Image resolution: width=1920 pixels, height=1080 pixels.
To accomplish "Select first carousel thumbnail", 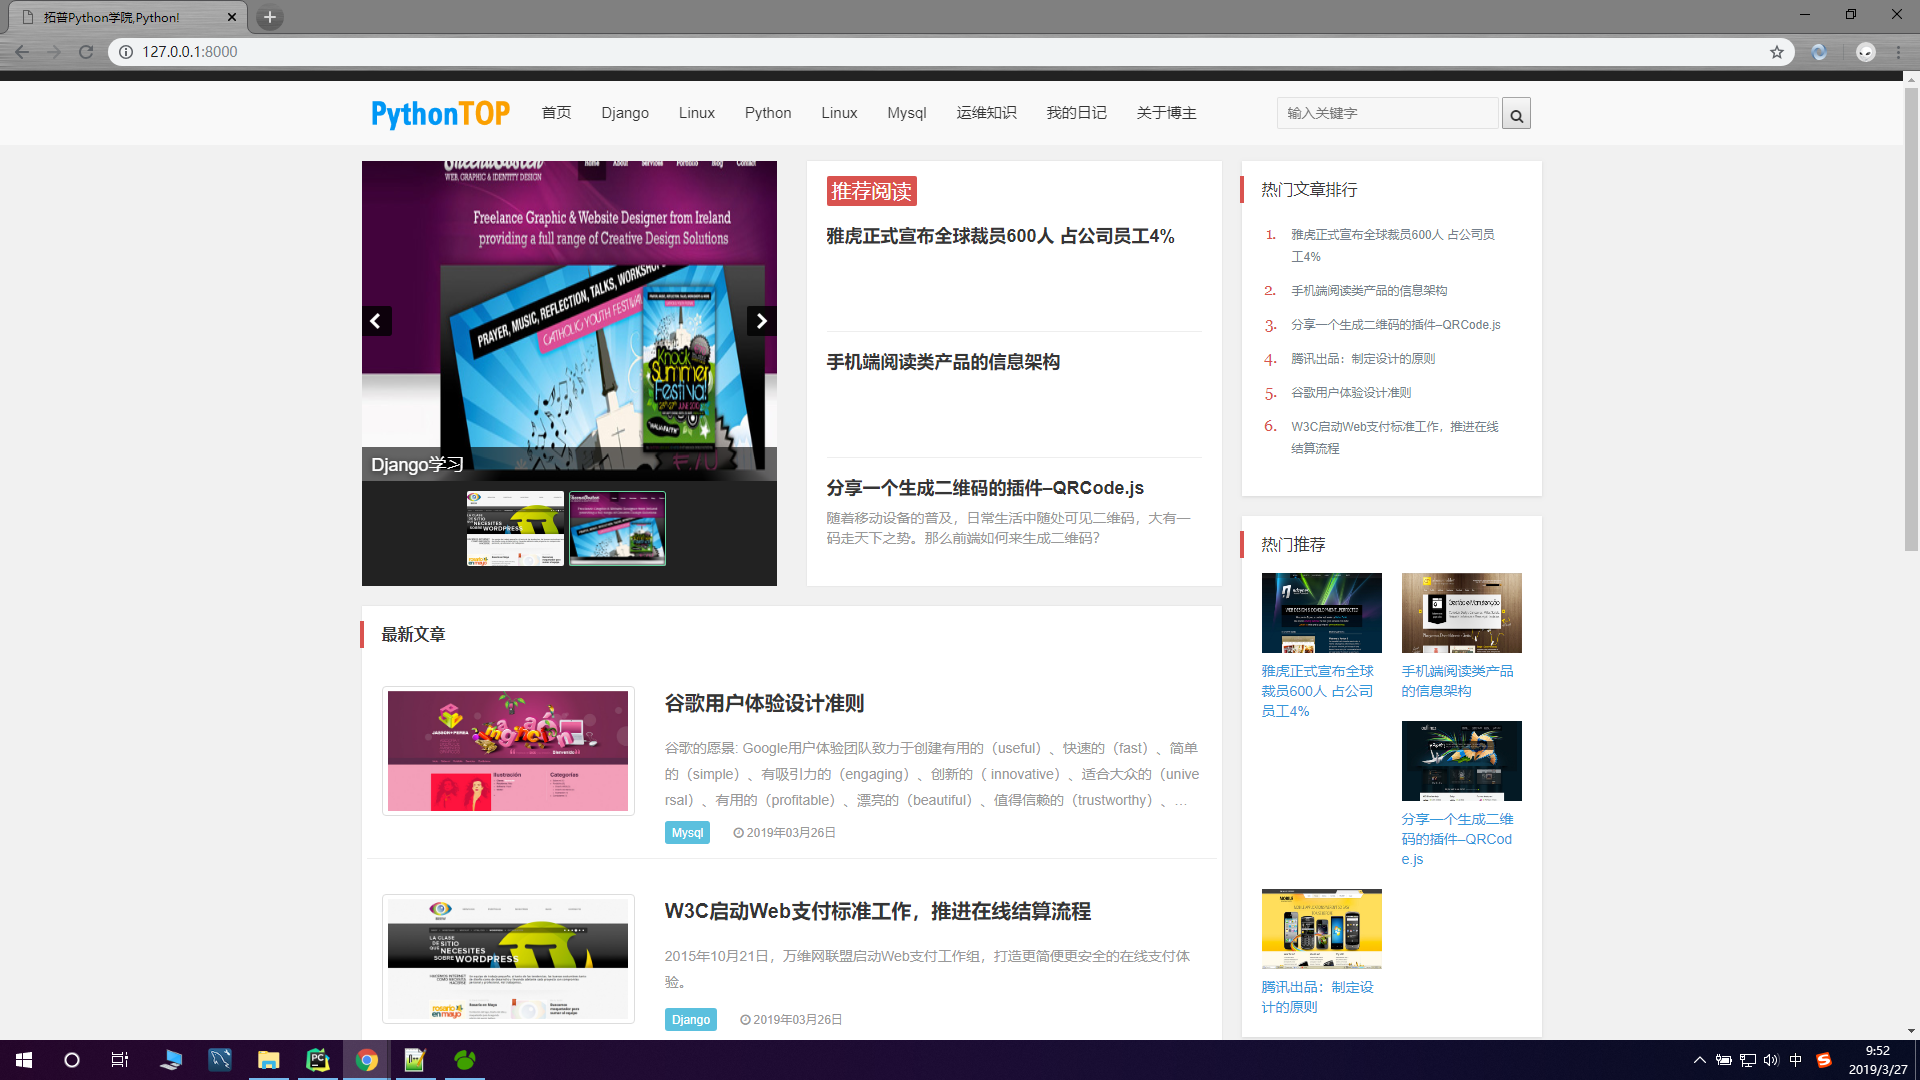I will [515, 529].
